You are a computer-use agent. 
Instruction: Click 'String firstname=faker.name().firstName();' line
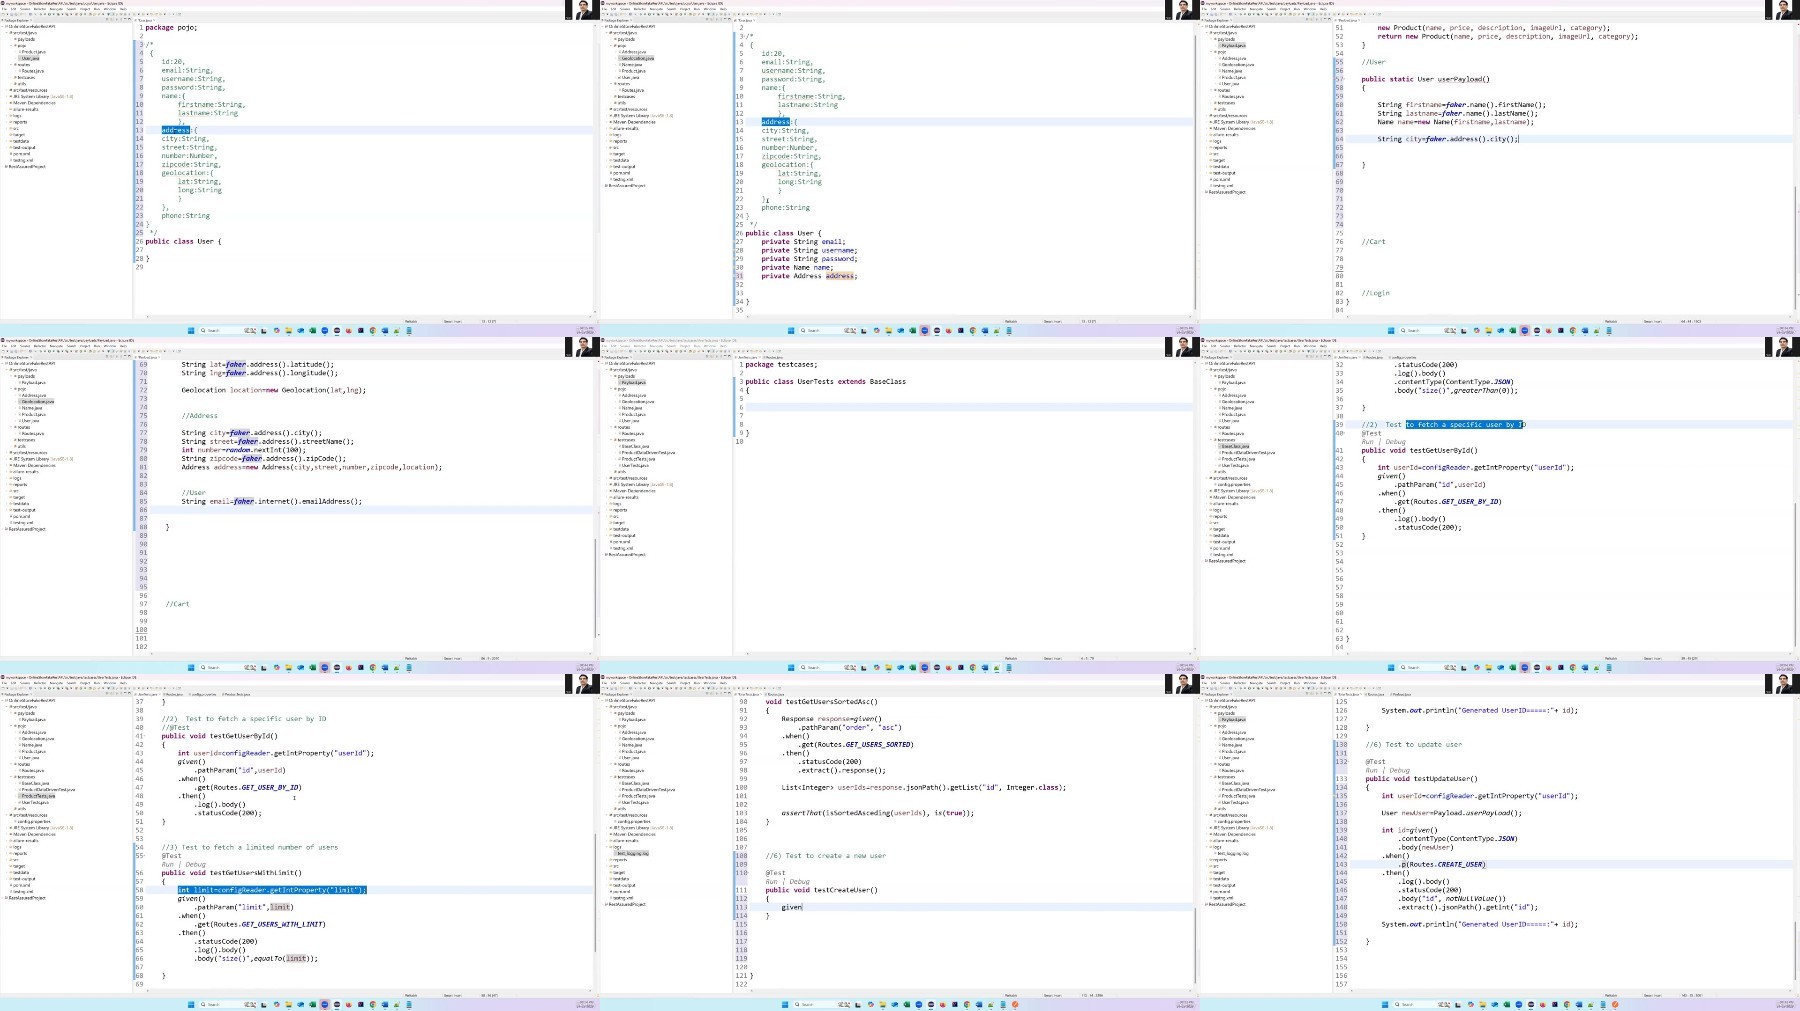point(1461,105)
